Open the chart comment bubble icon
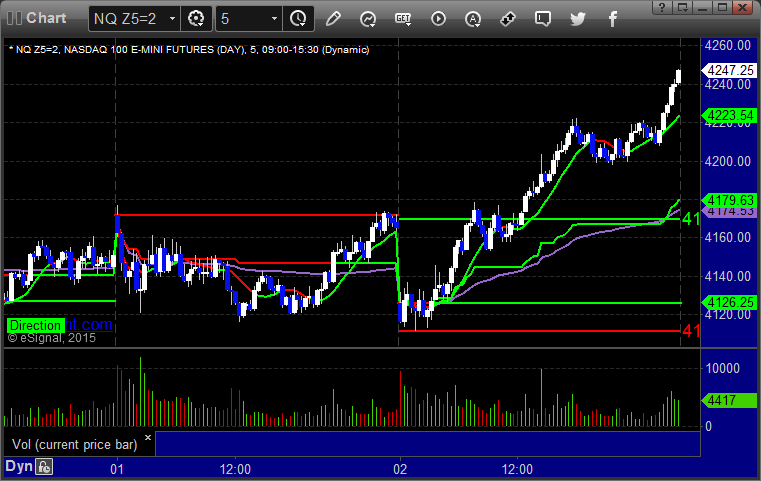Screen dimensions: 761x481 (x=543, y=19)
